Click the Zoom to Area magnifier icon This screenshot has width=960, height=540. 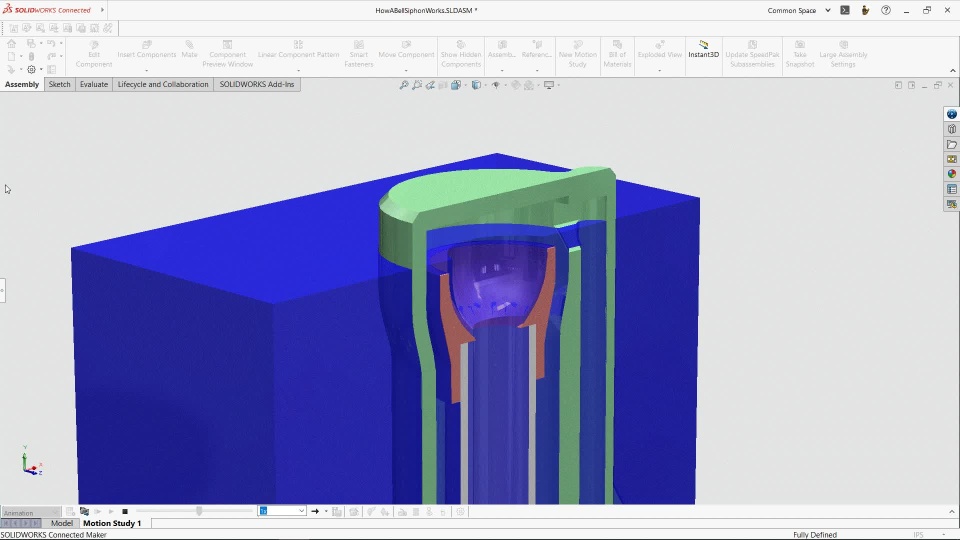pos(417,85)
